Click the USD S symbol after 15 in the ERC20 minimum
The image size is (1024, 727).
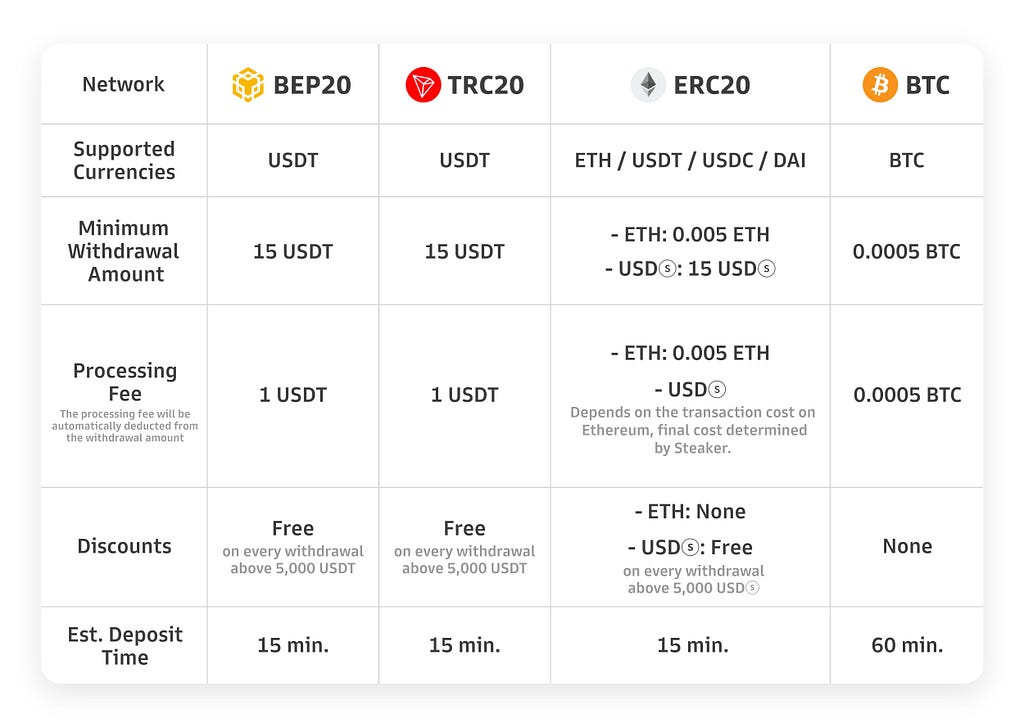pos(766,268)
